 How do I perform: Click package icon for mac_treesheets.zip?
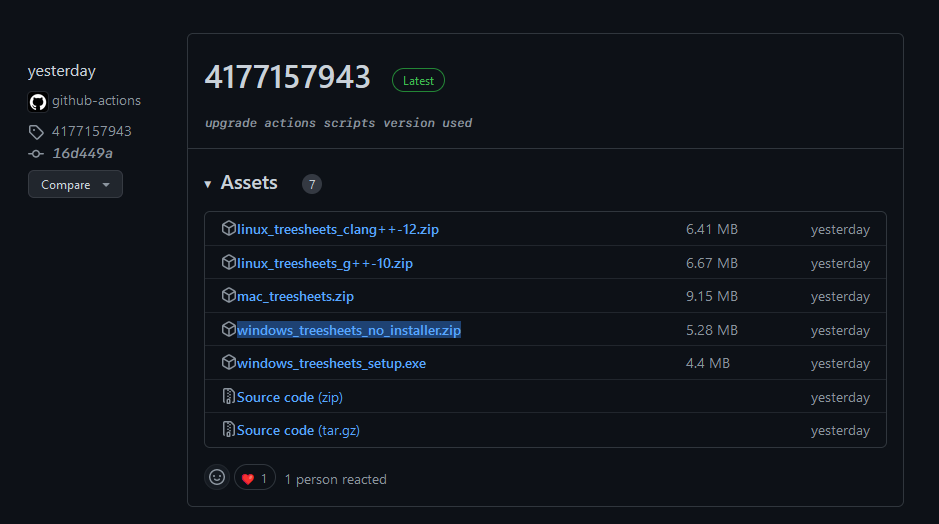(228, 295)
